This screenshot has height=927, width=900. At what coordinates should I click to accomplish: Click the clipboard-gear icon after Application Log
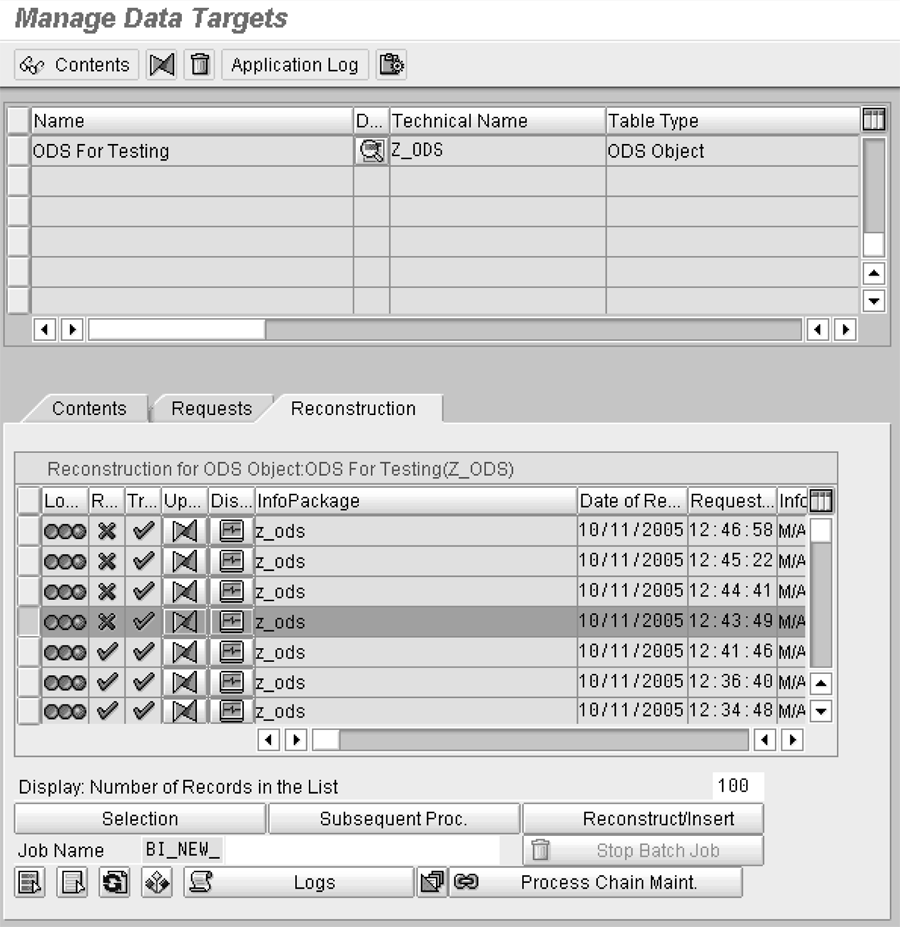point(391,64)
